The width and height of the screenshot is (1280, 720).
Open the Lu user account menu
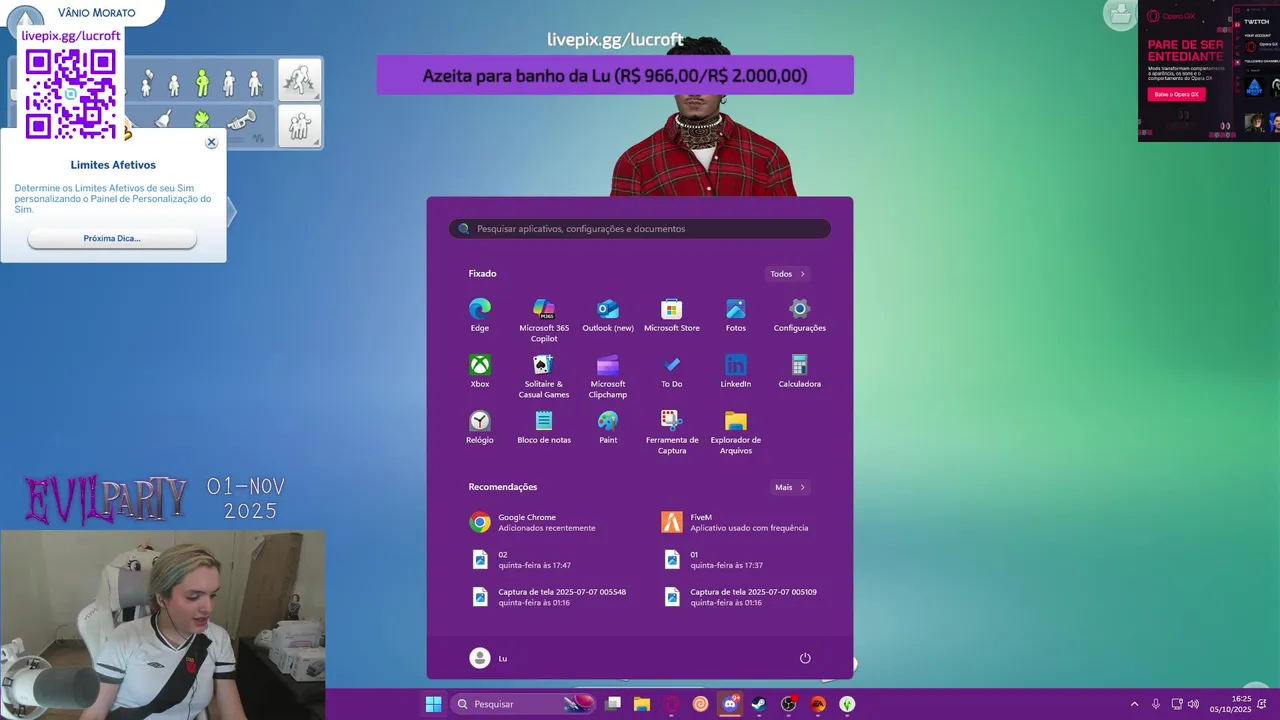(x=489, y=658)
